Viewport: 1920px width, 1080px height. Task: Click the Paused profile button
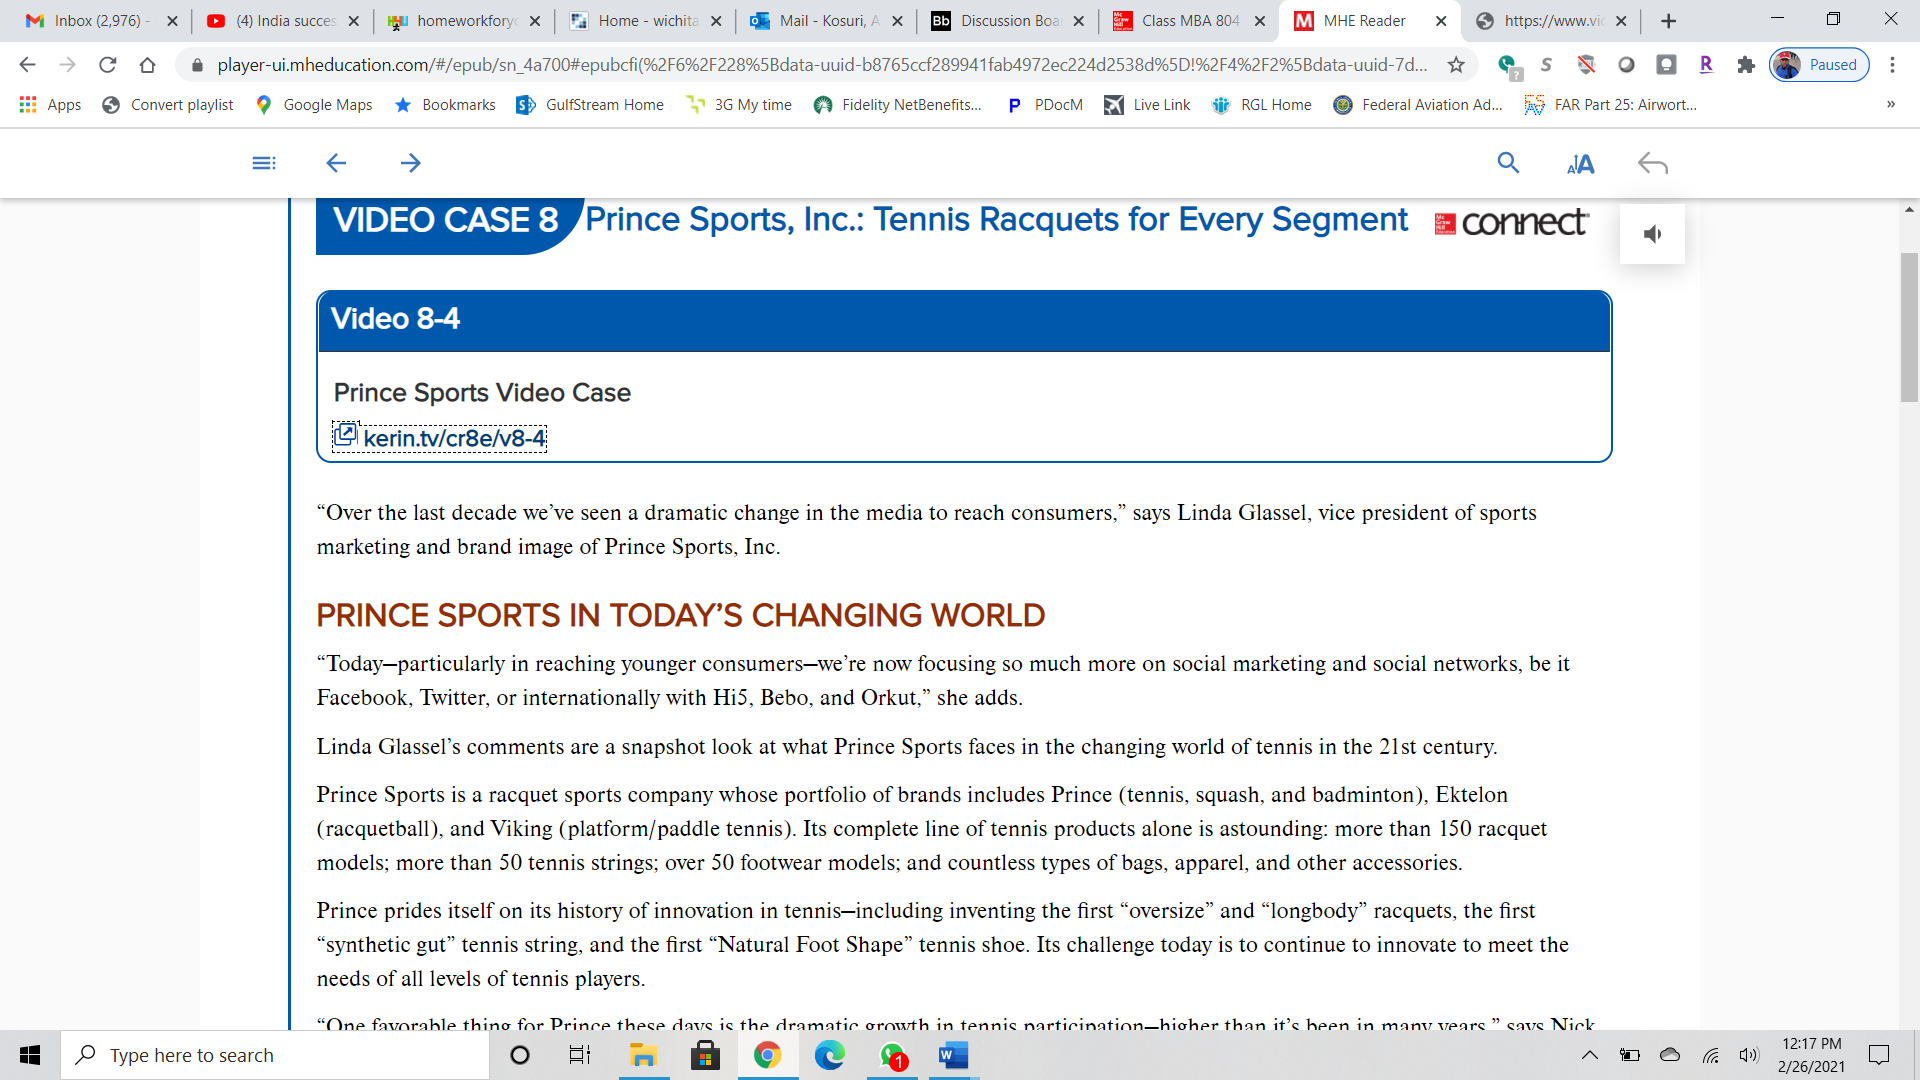(x=1819, y=65)
